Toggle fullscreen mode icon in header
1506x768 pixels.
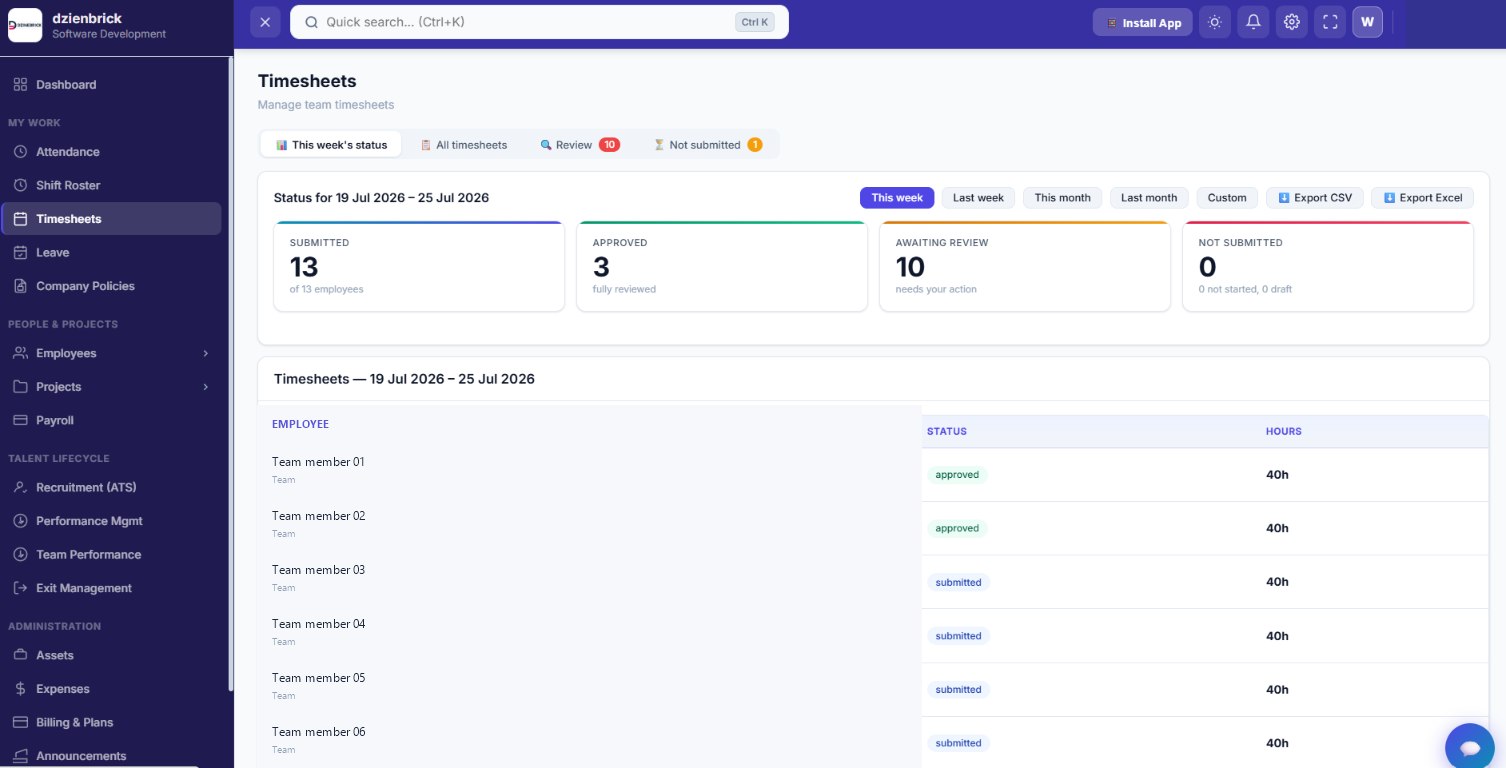[x=1330, y=22]
